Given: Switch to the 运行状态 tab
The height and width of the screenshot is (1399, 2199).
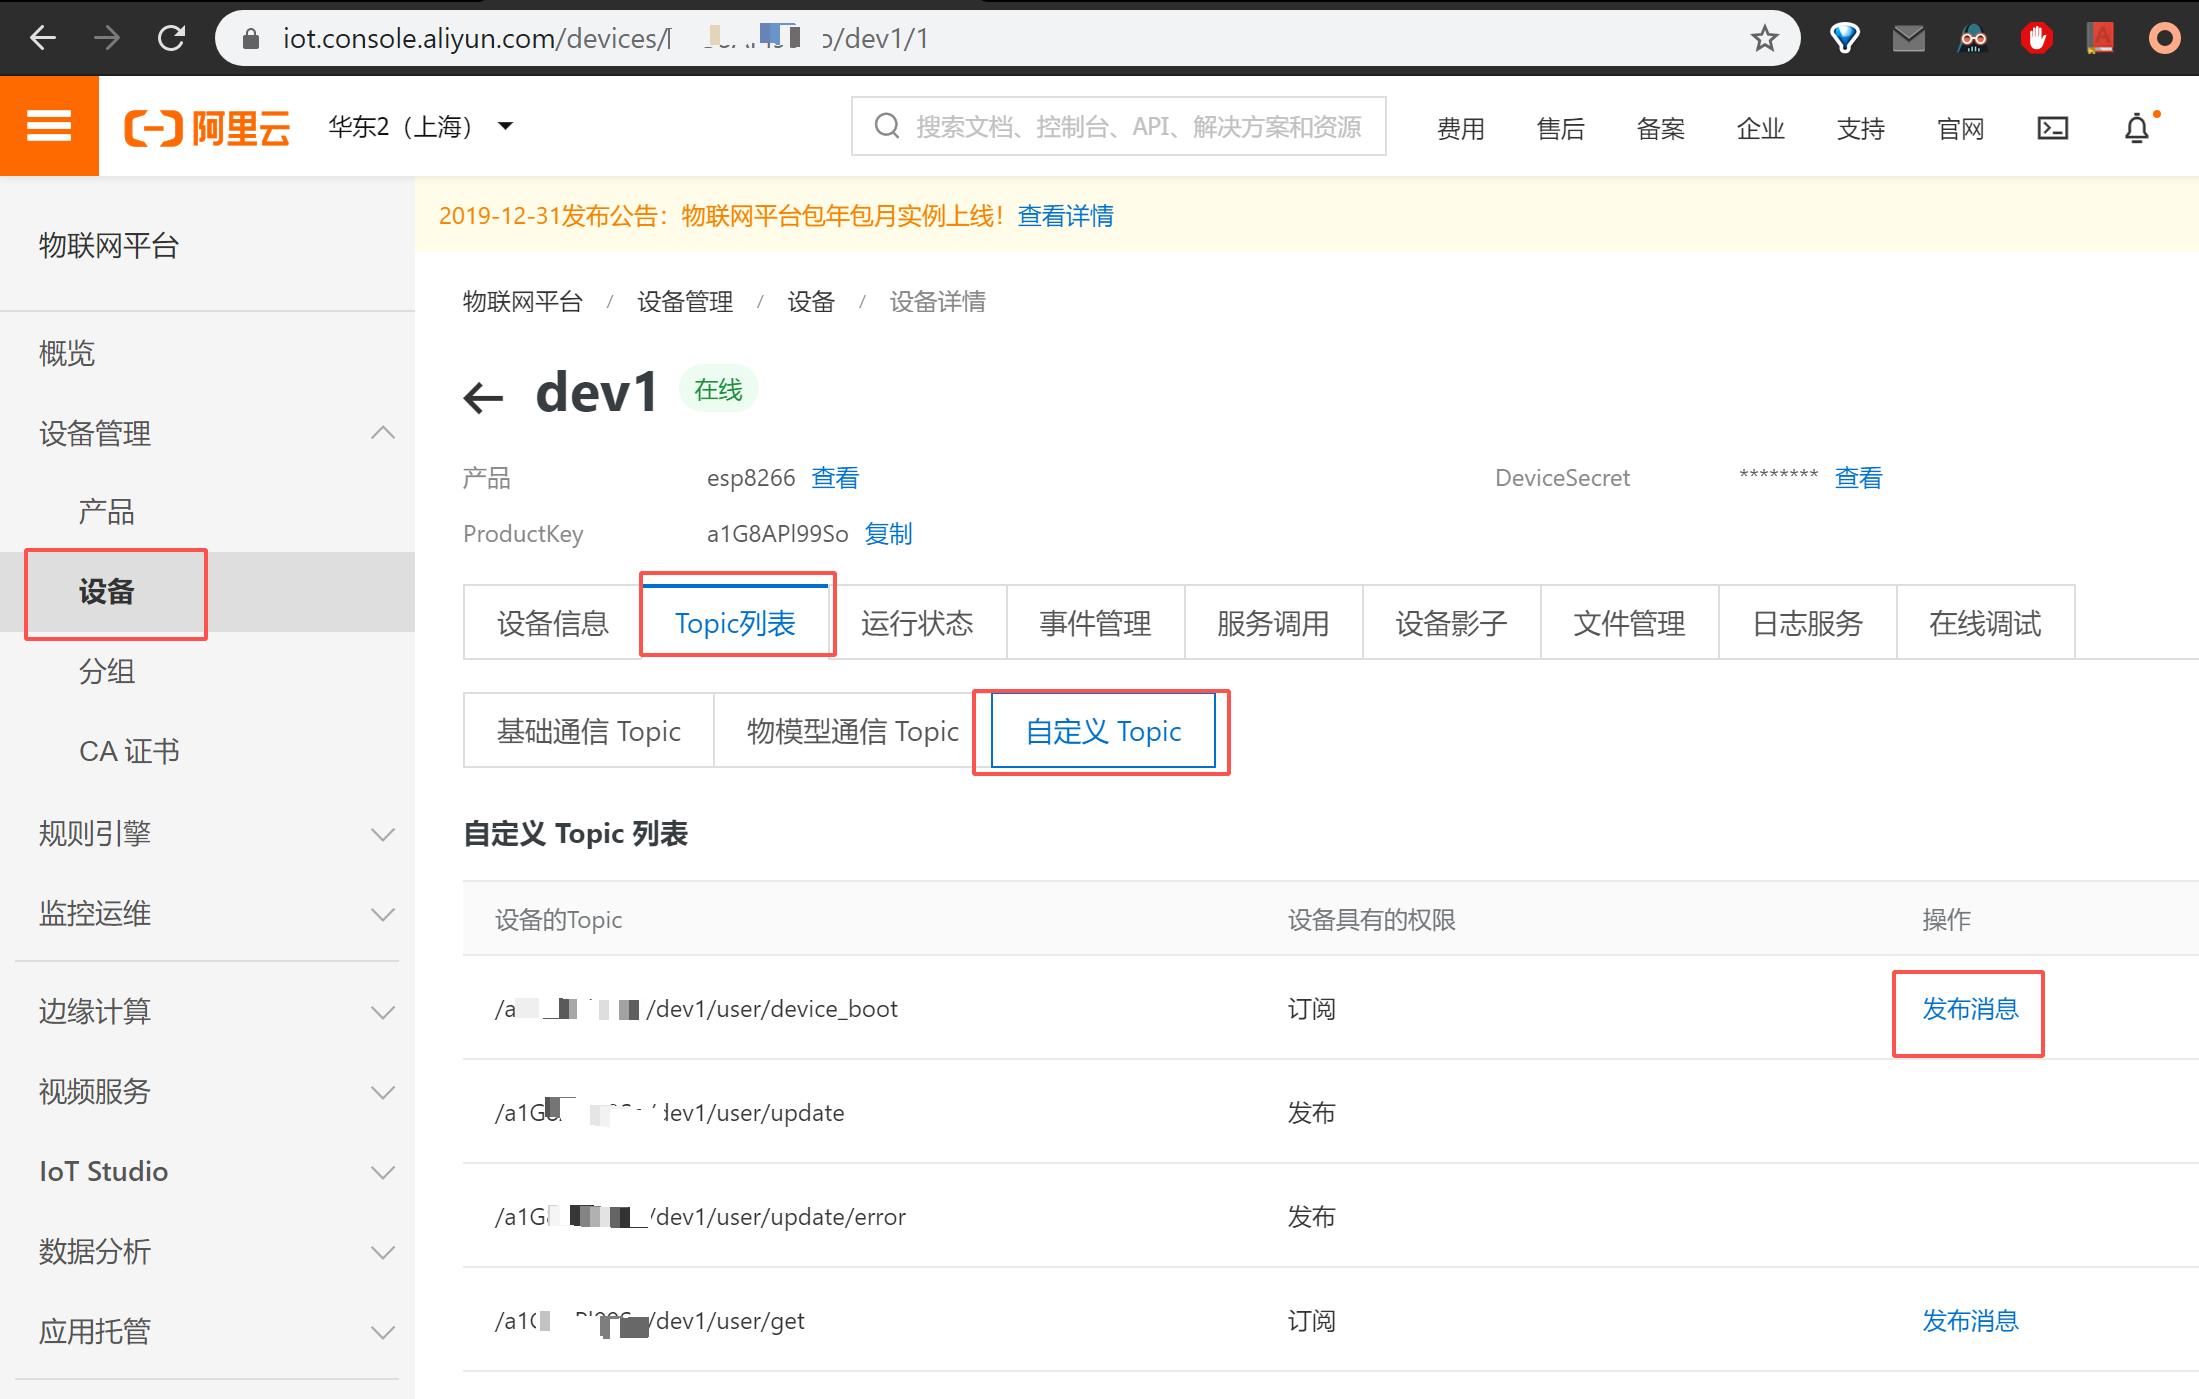Looking at the screenshot, I should pyautogui.click(x=919, y=622).
